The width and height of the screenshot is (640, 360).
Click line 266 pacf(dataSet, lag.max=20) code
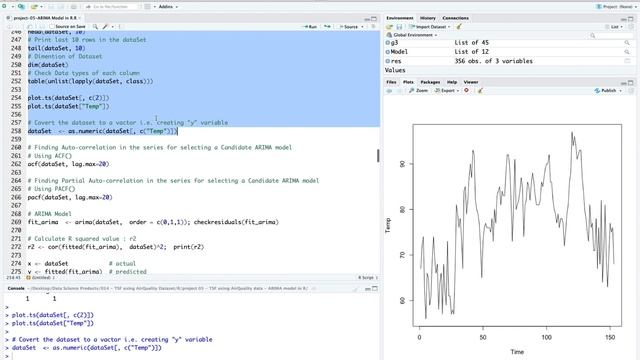click(x=70, y=197)
